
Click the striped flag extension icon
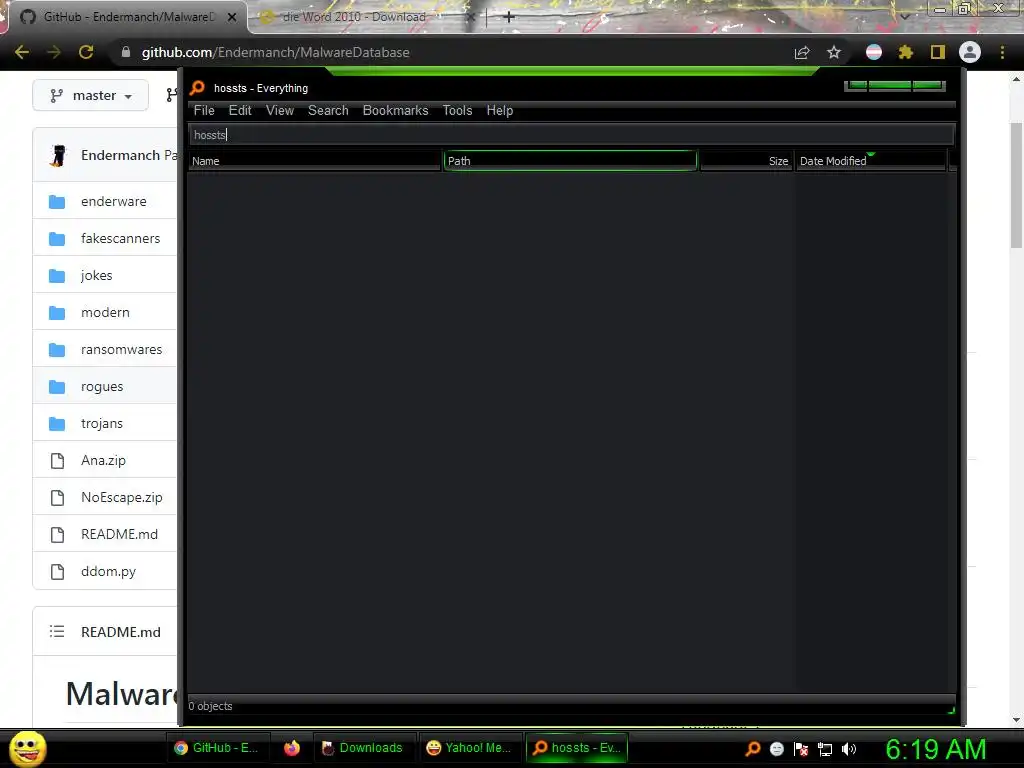[874, 52]
